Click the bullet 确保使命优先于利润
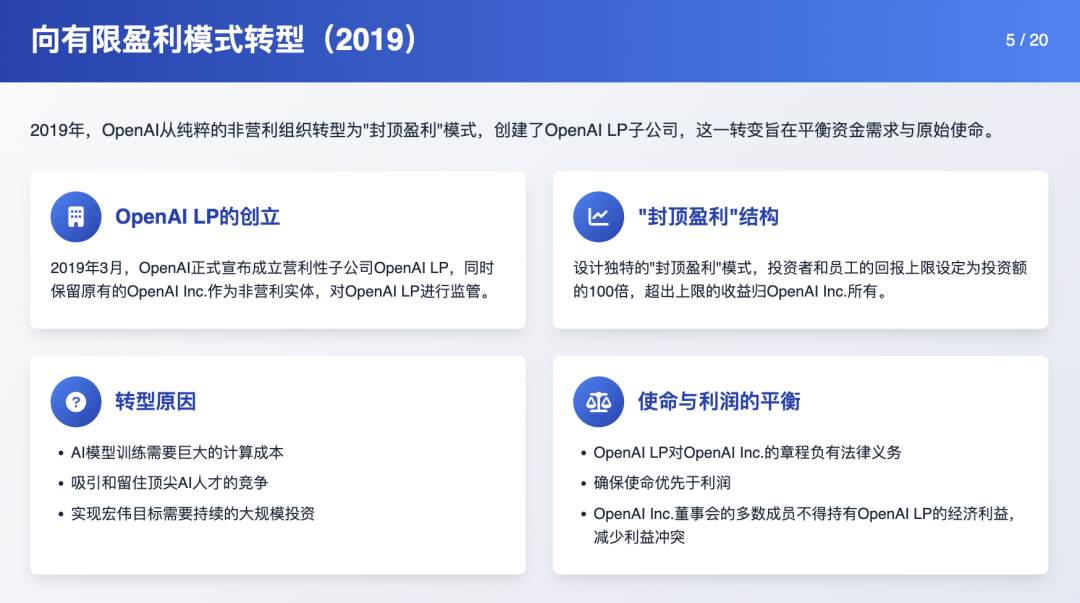The width and height of the screenshot is (1080, 603). tap(662, 483)
